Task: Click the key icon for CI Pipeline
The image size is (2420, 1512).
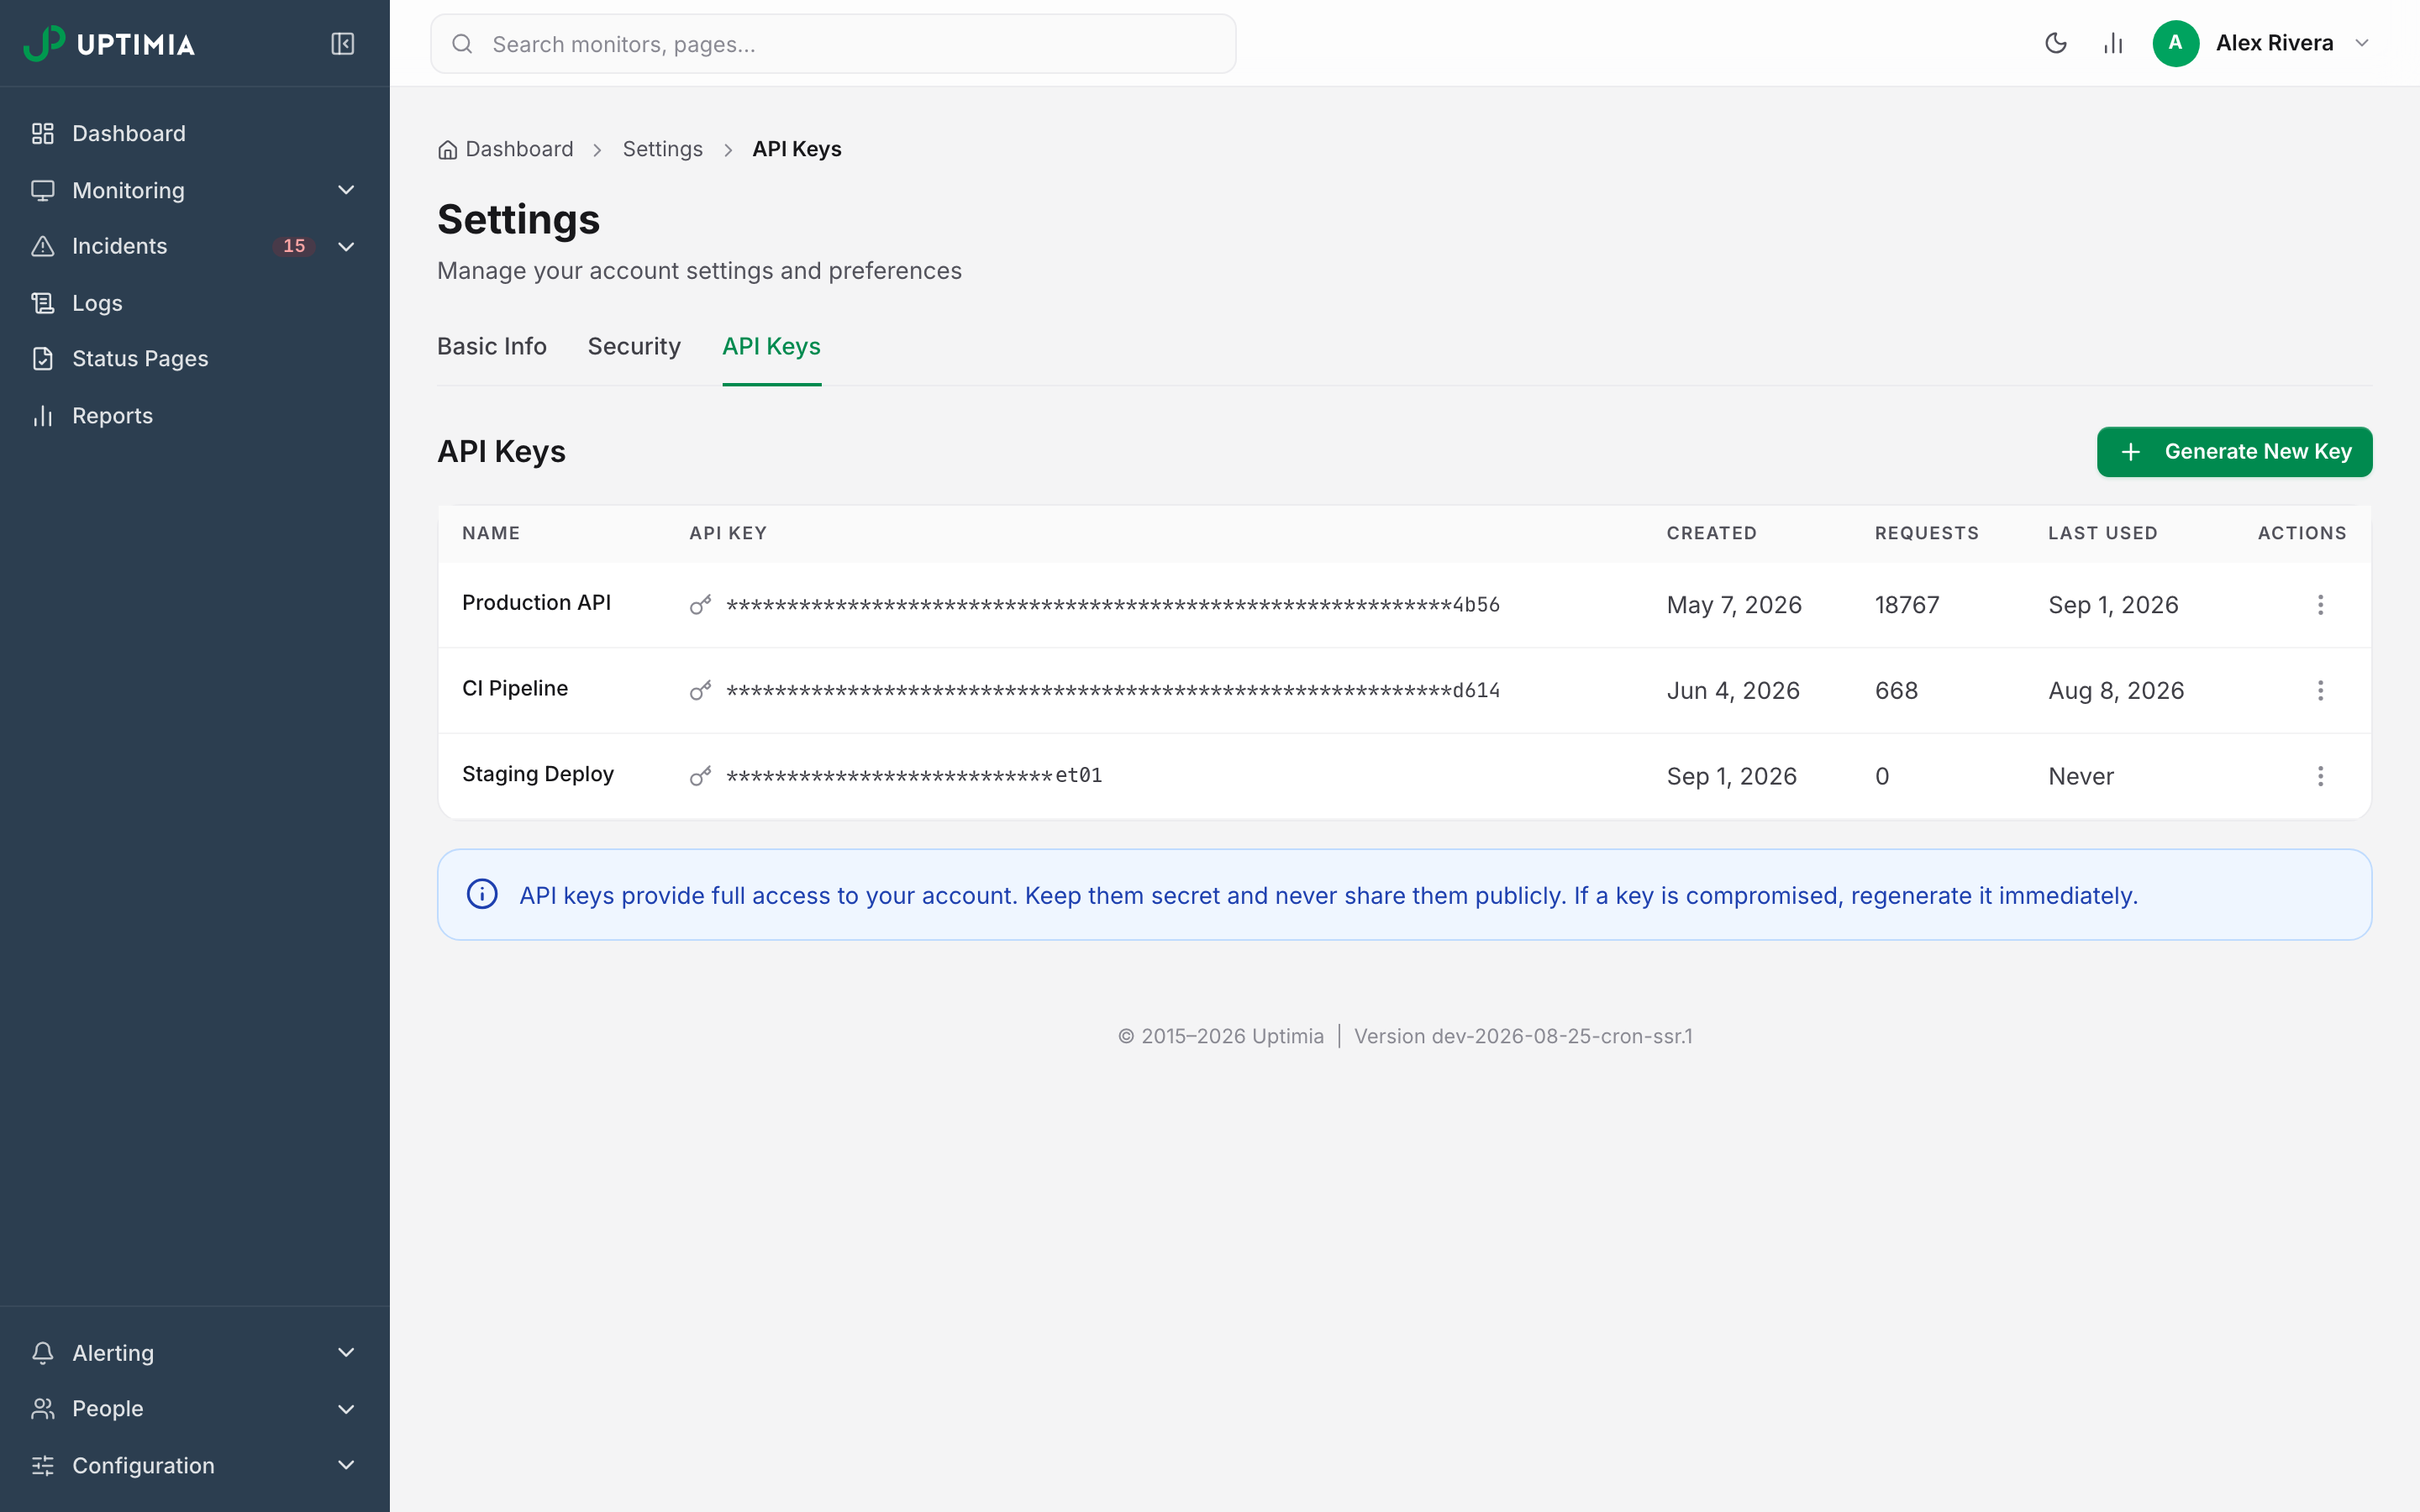Action: tap(700, 690)
